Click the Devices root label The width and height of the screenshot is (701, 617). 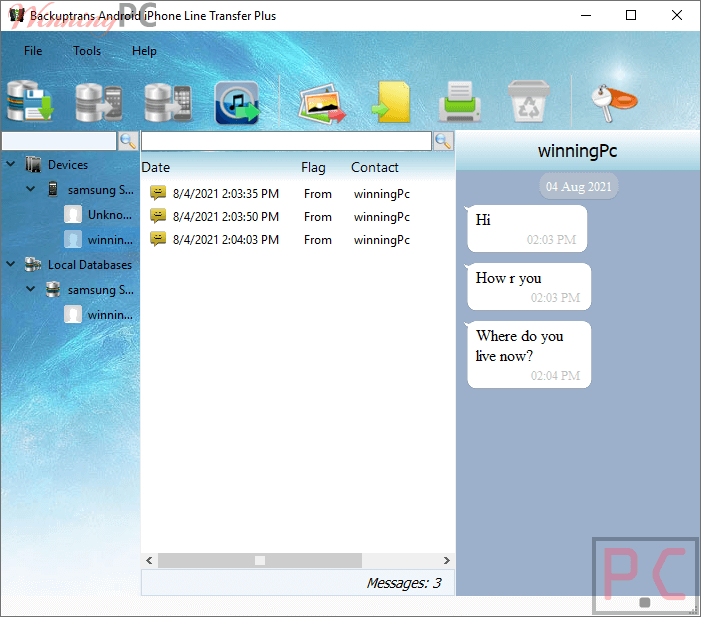68,165
